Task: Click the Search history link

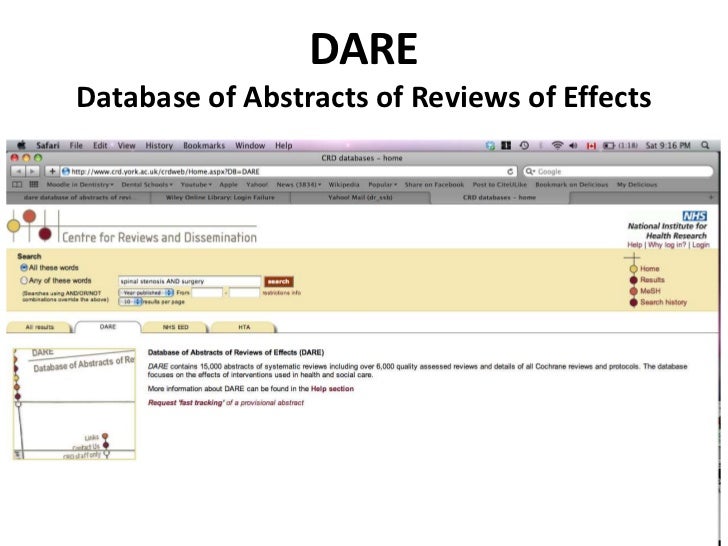Action: tap(663, 302)
